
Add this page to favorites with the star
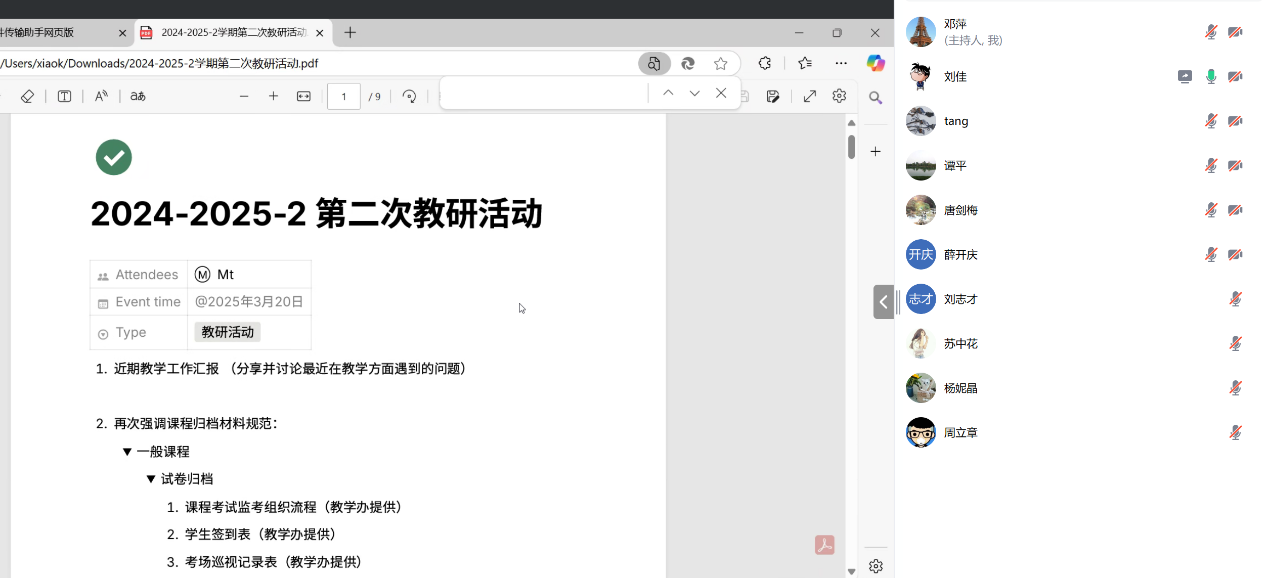(x=720, y=63)
